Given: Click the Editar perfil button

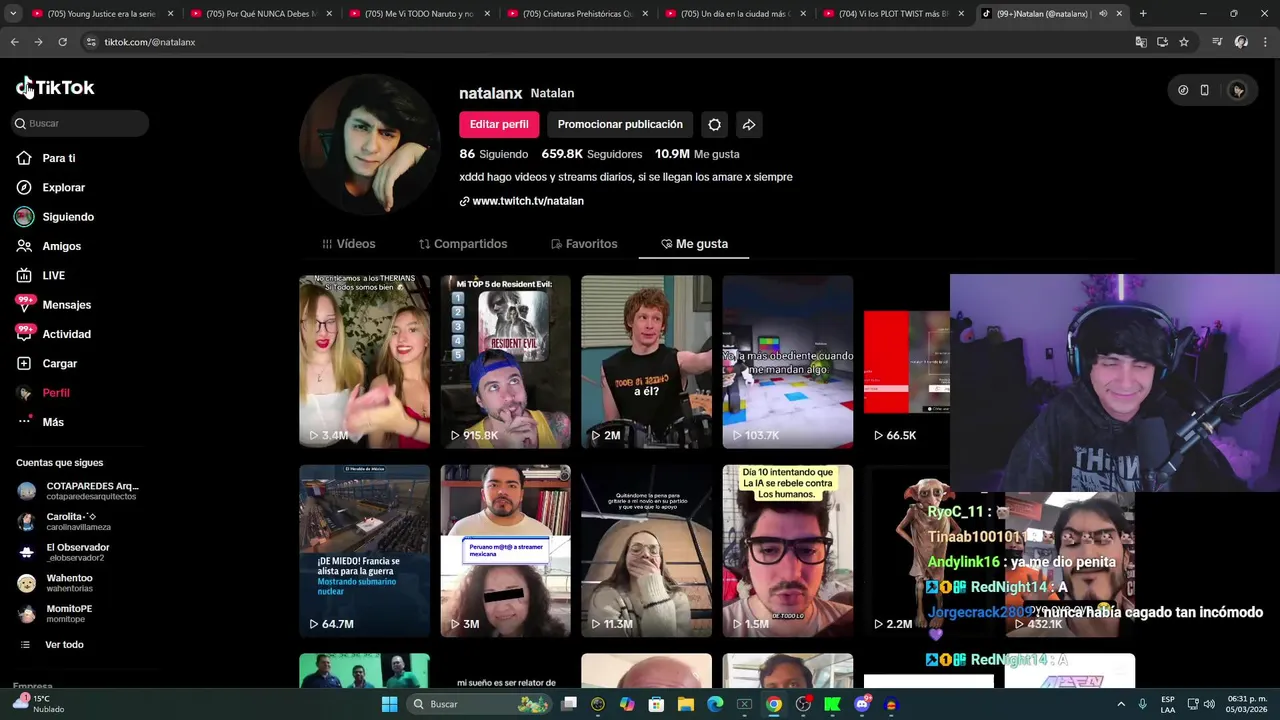Looking at the screenshot, I should tap(499, 124).
